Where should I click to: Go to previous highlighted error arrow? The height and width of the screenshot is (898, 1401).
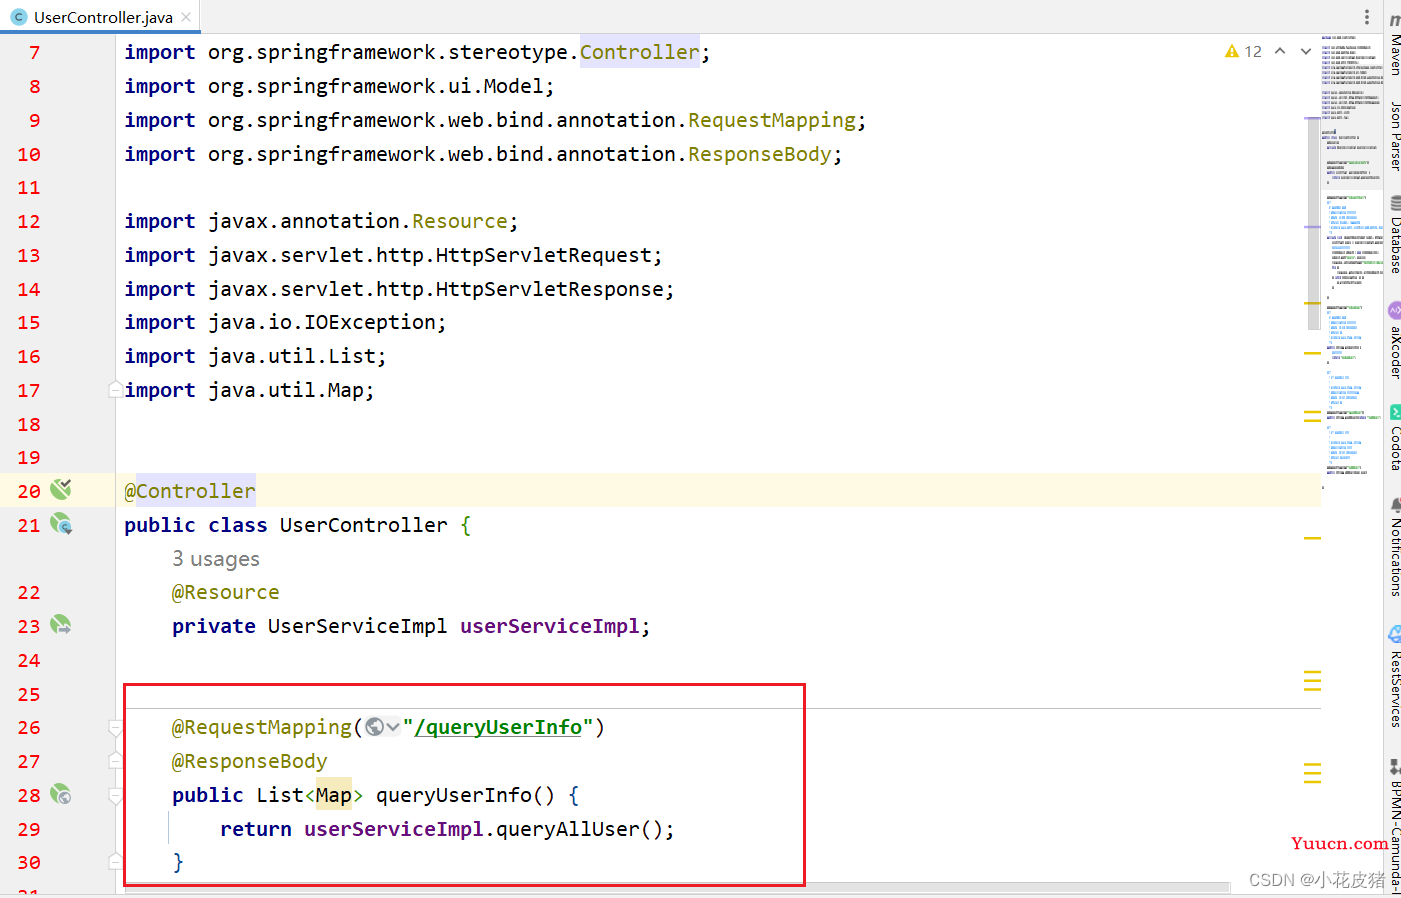click(x=1280, y=51)
